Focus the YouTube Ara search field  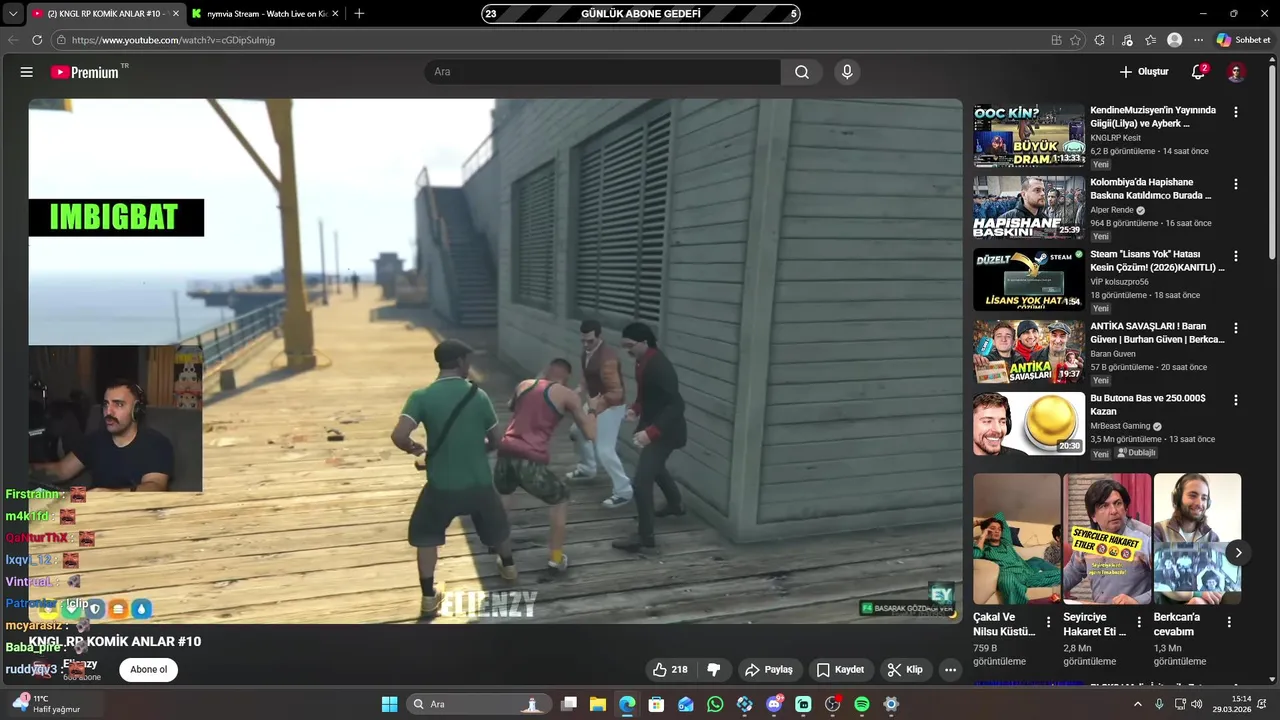click(603, 72)
